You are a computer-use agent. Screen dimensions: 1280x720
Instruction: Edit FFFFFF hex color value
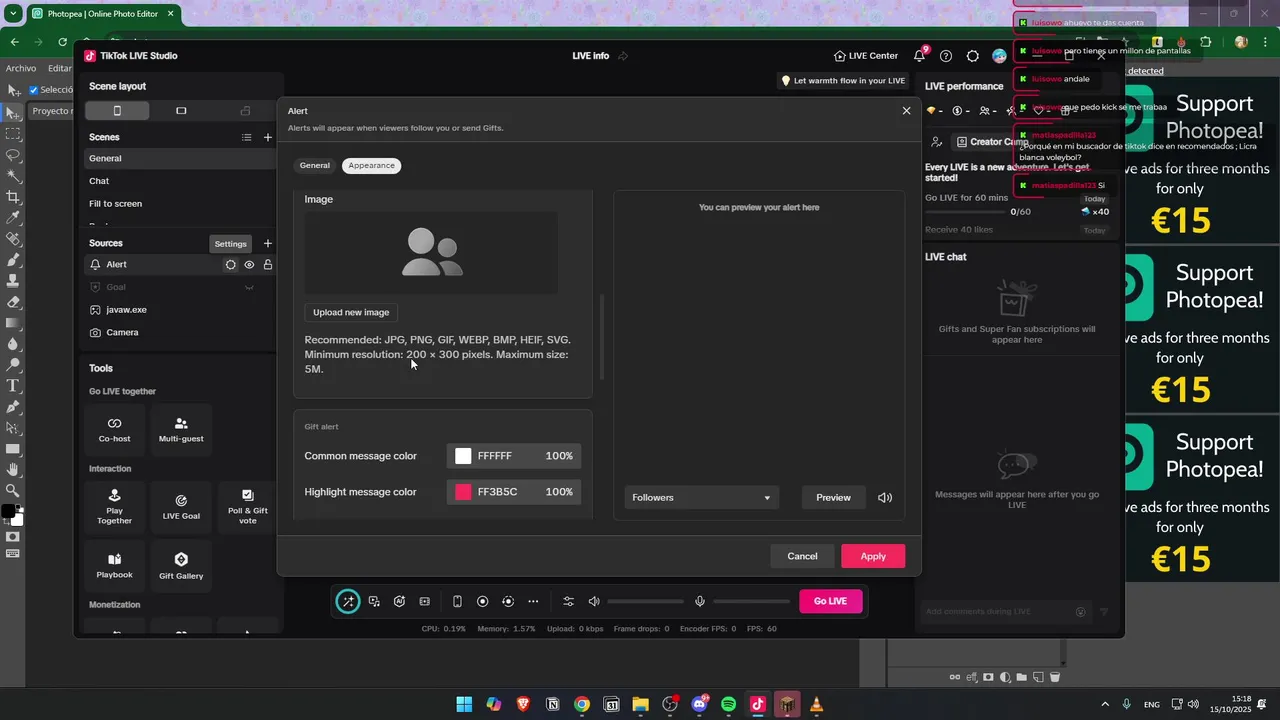(495, 456)
